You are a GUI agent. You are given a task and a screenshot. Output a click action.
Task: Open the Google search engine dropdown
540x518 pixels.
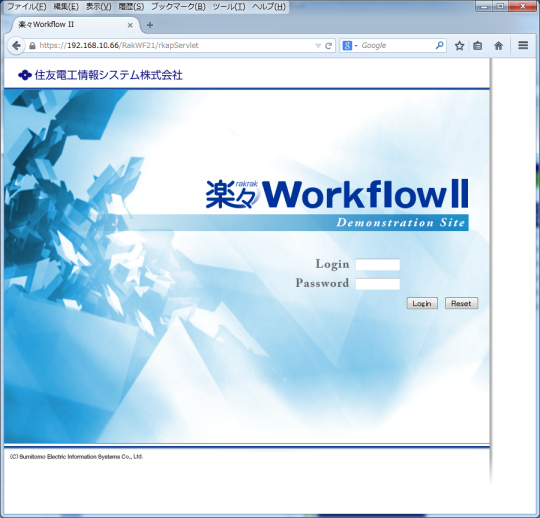350,45
